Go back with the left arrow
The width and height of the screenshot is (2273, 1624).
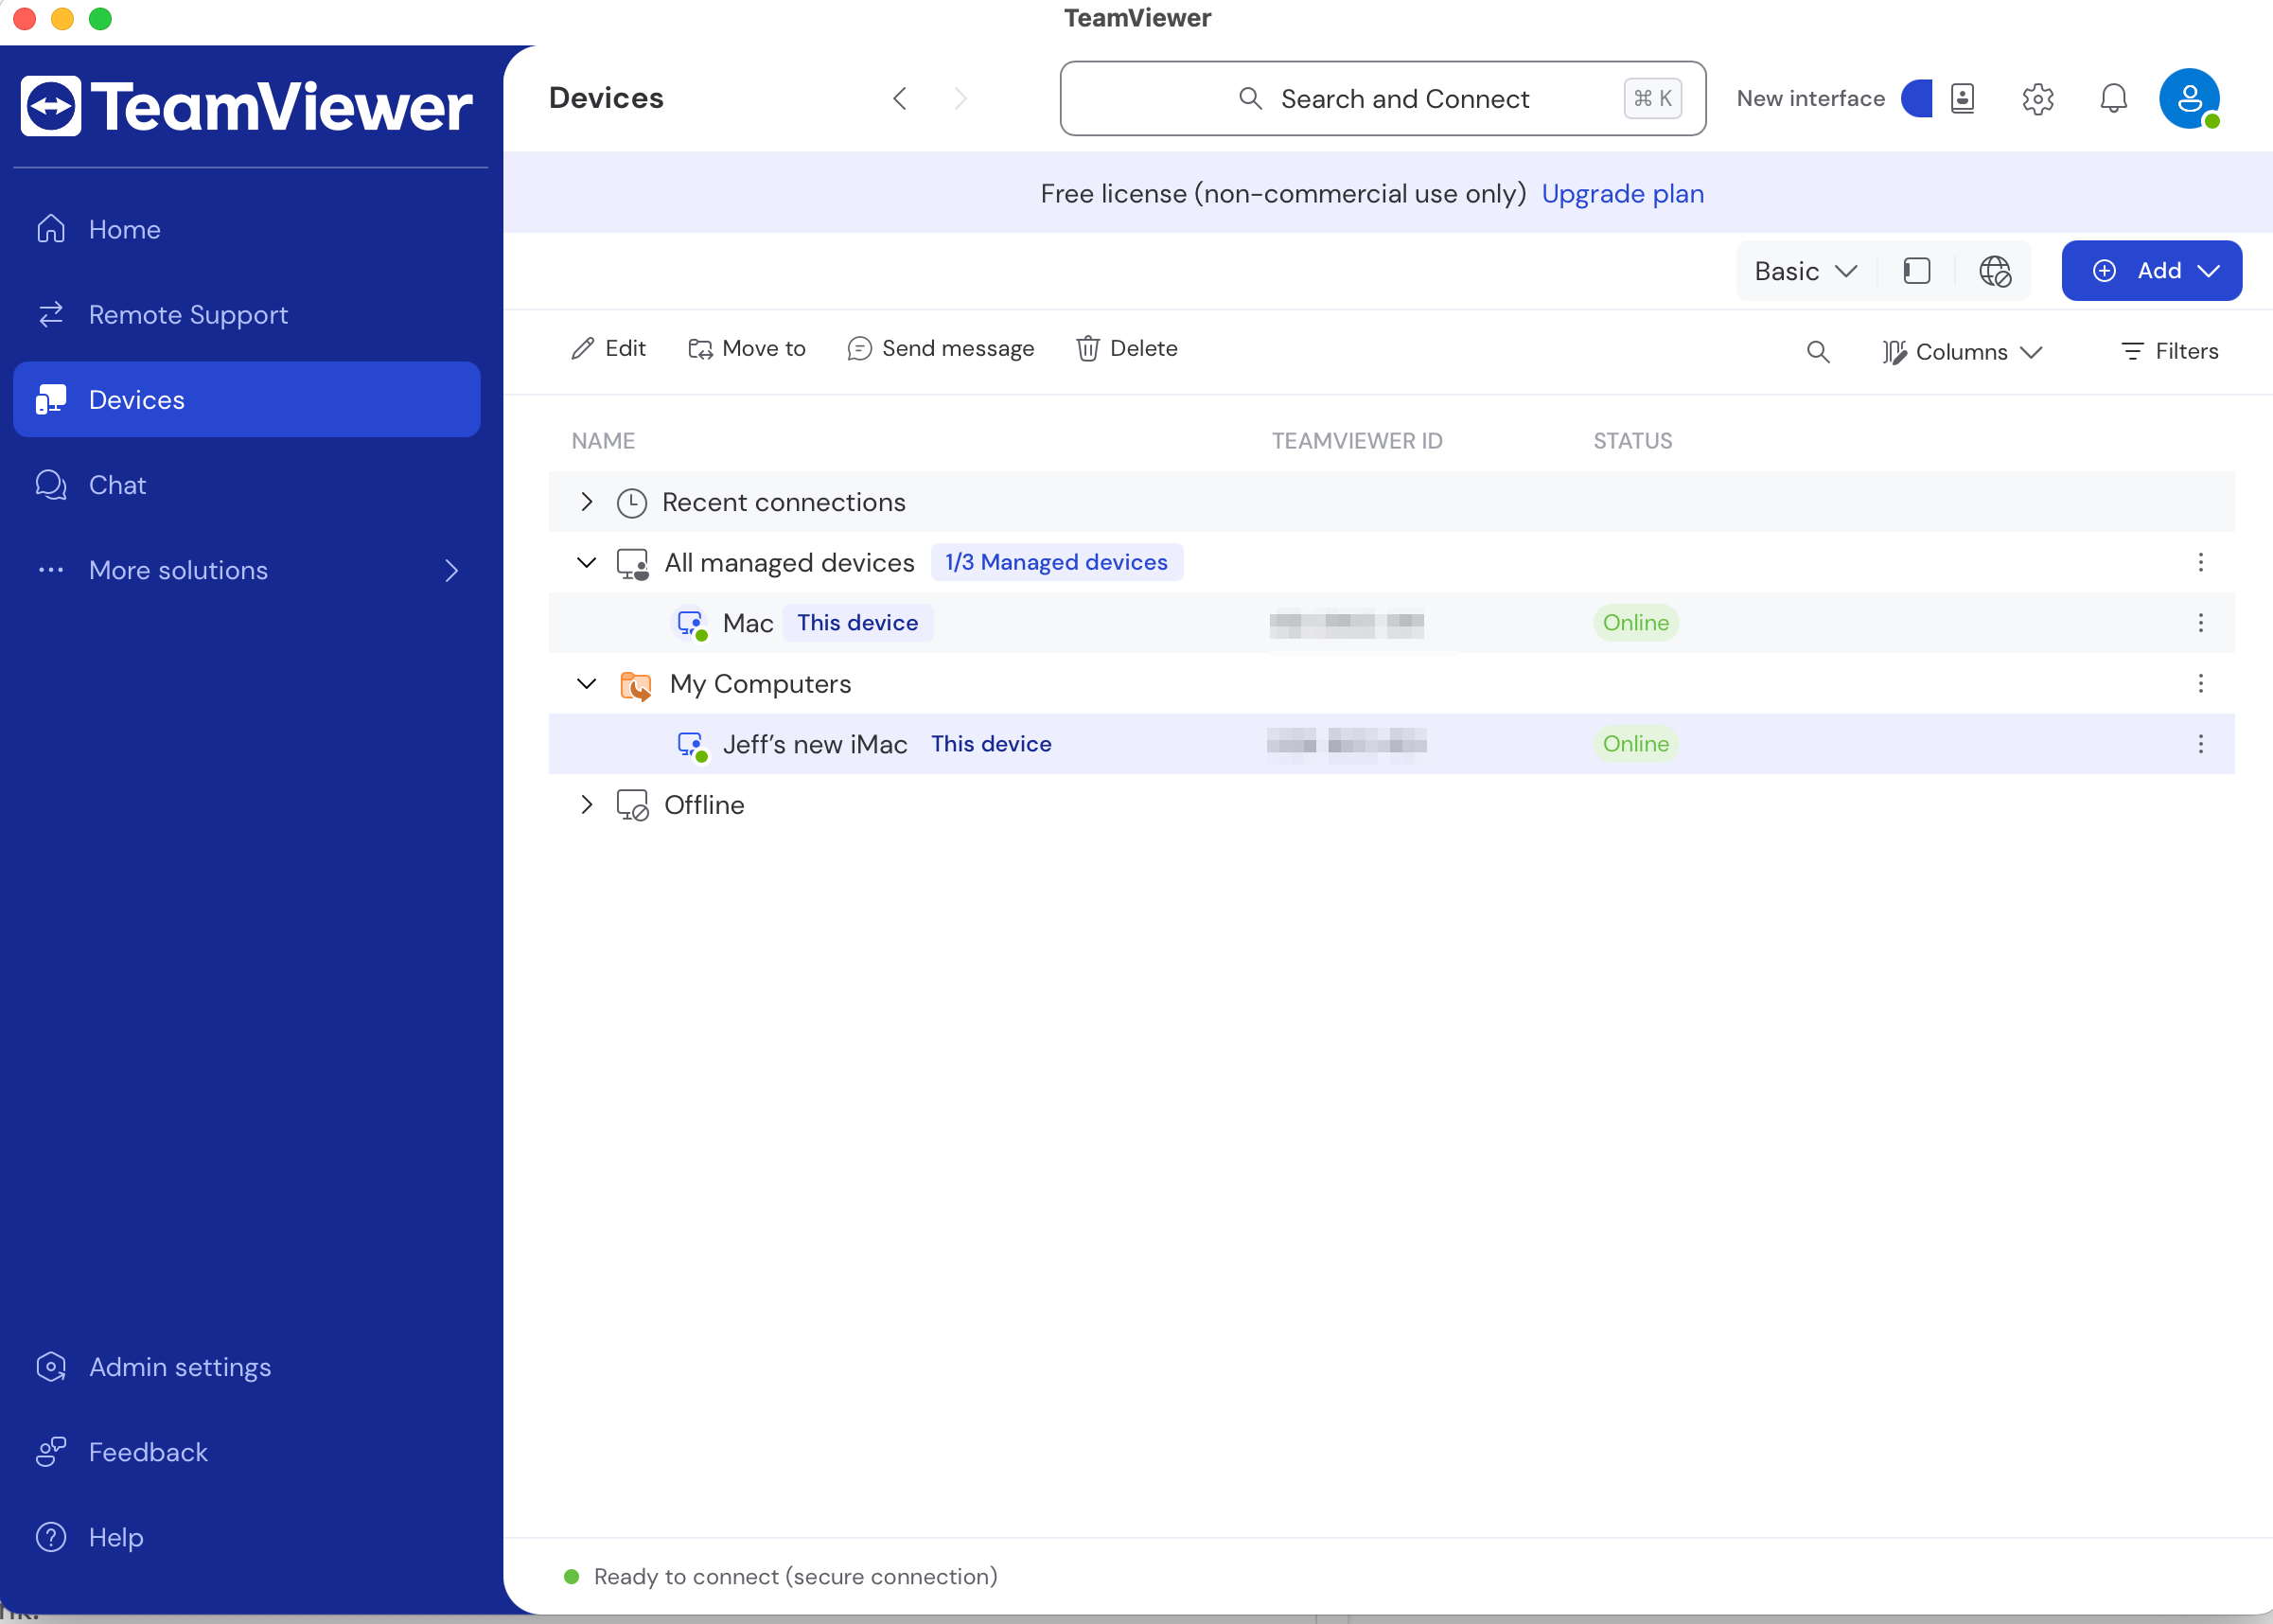(900, 98)
